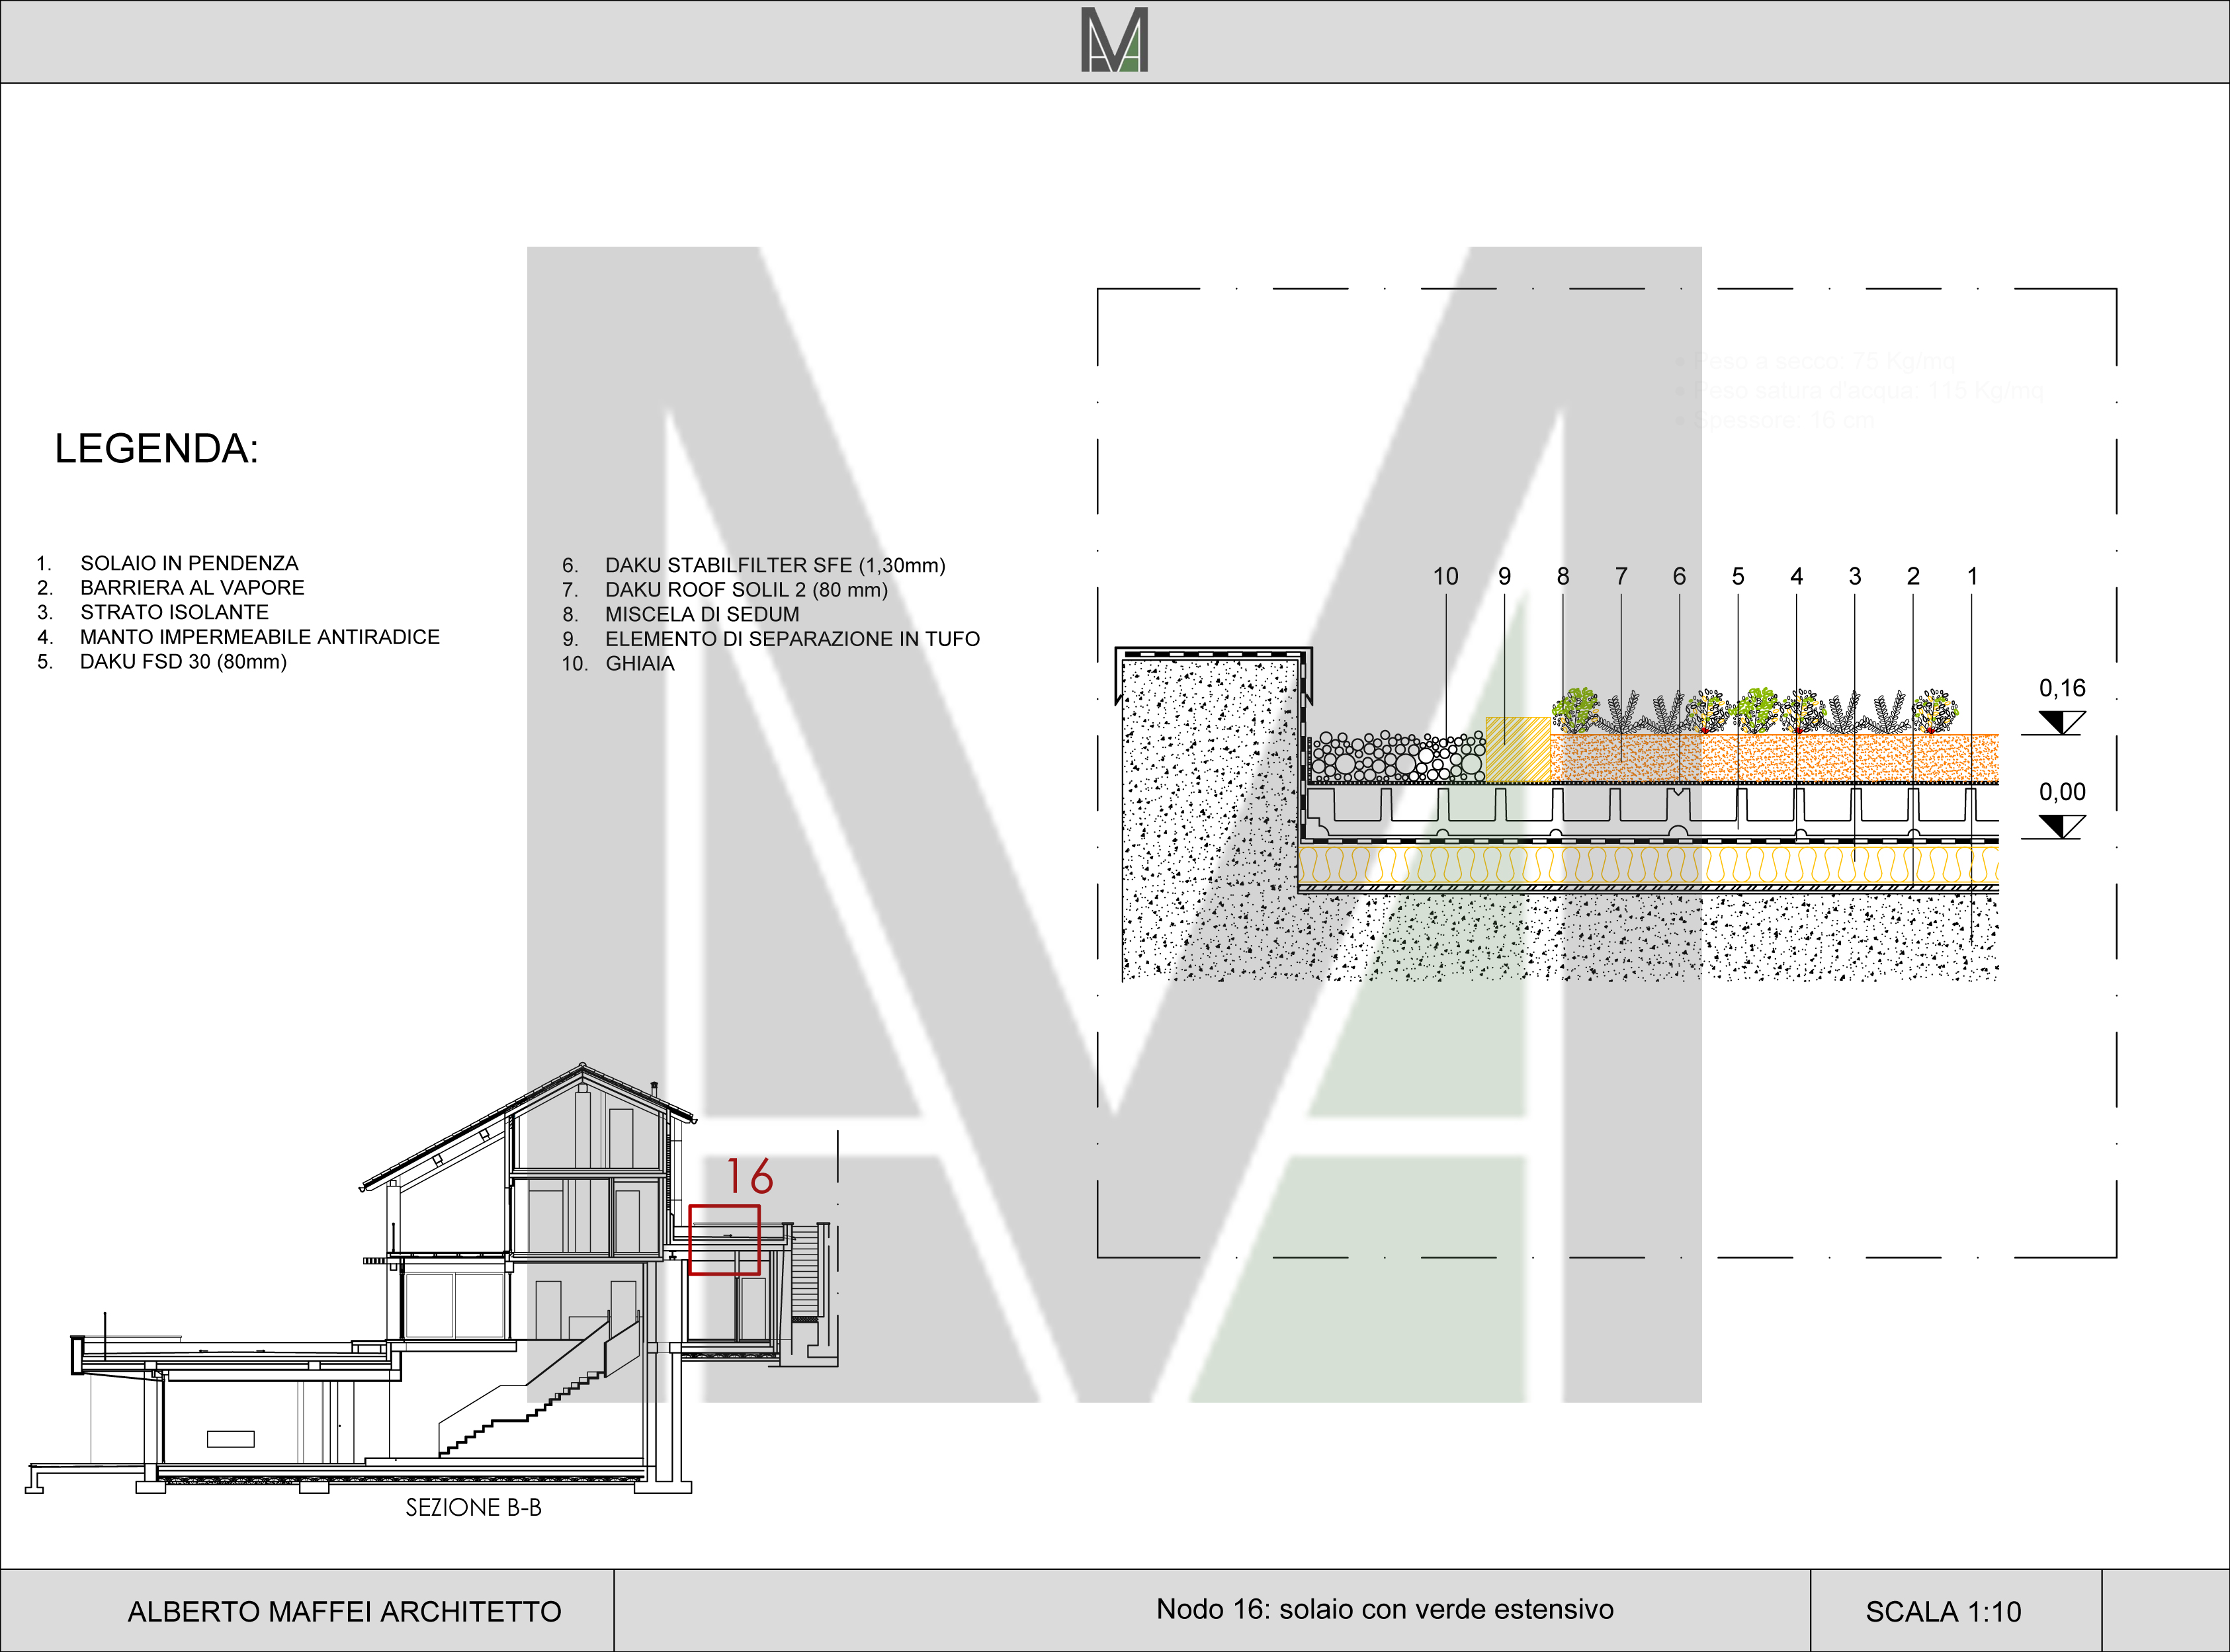Viewport: 2230px width, 1652px height.
Task: Click callout number 4 above detail
Action: 1796,576
